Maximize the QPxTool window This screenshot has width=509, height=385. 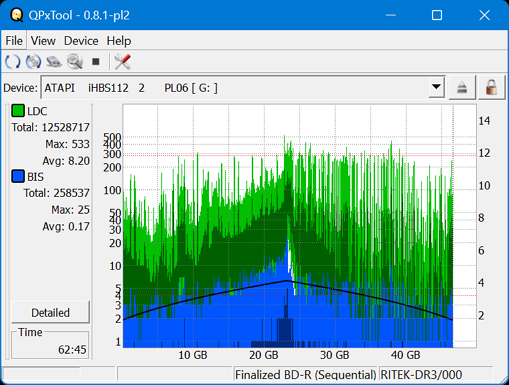437,15
